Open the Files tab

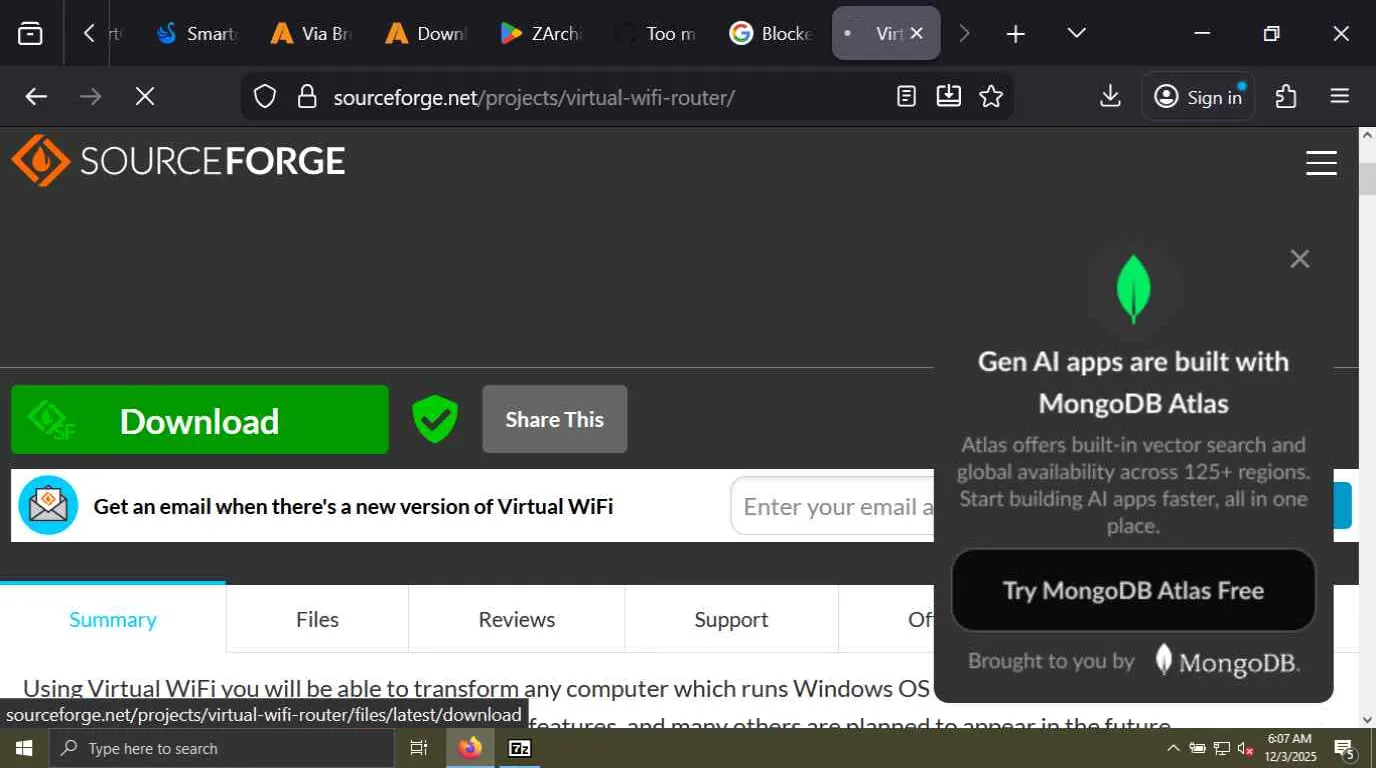(317, 619)
